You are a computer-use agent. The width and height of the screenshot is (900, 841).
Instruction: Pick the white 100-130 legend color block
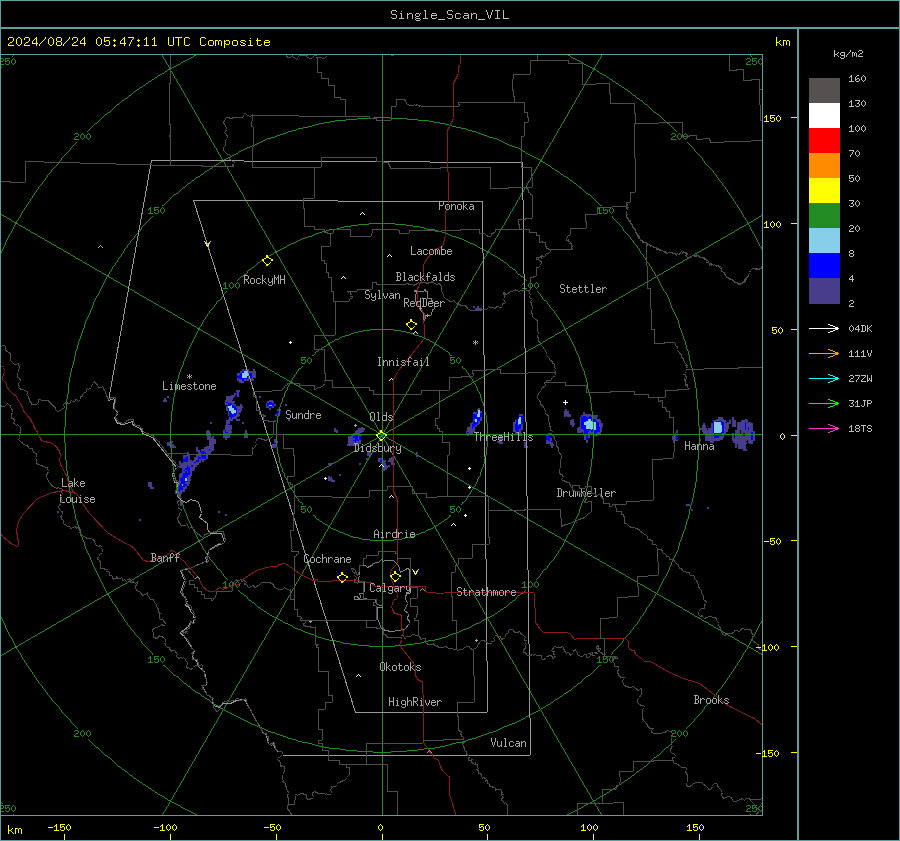(x=824, y=116)
